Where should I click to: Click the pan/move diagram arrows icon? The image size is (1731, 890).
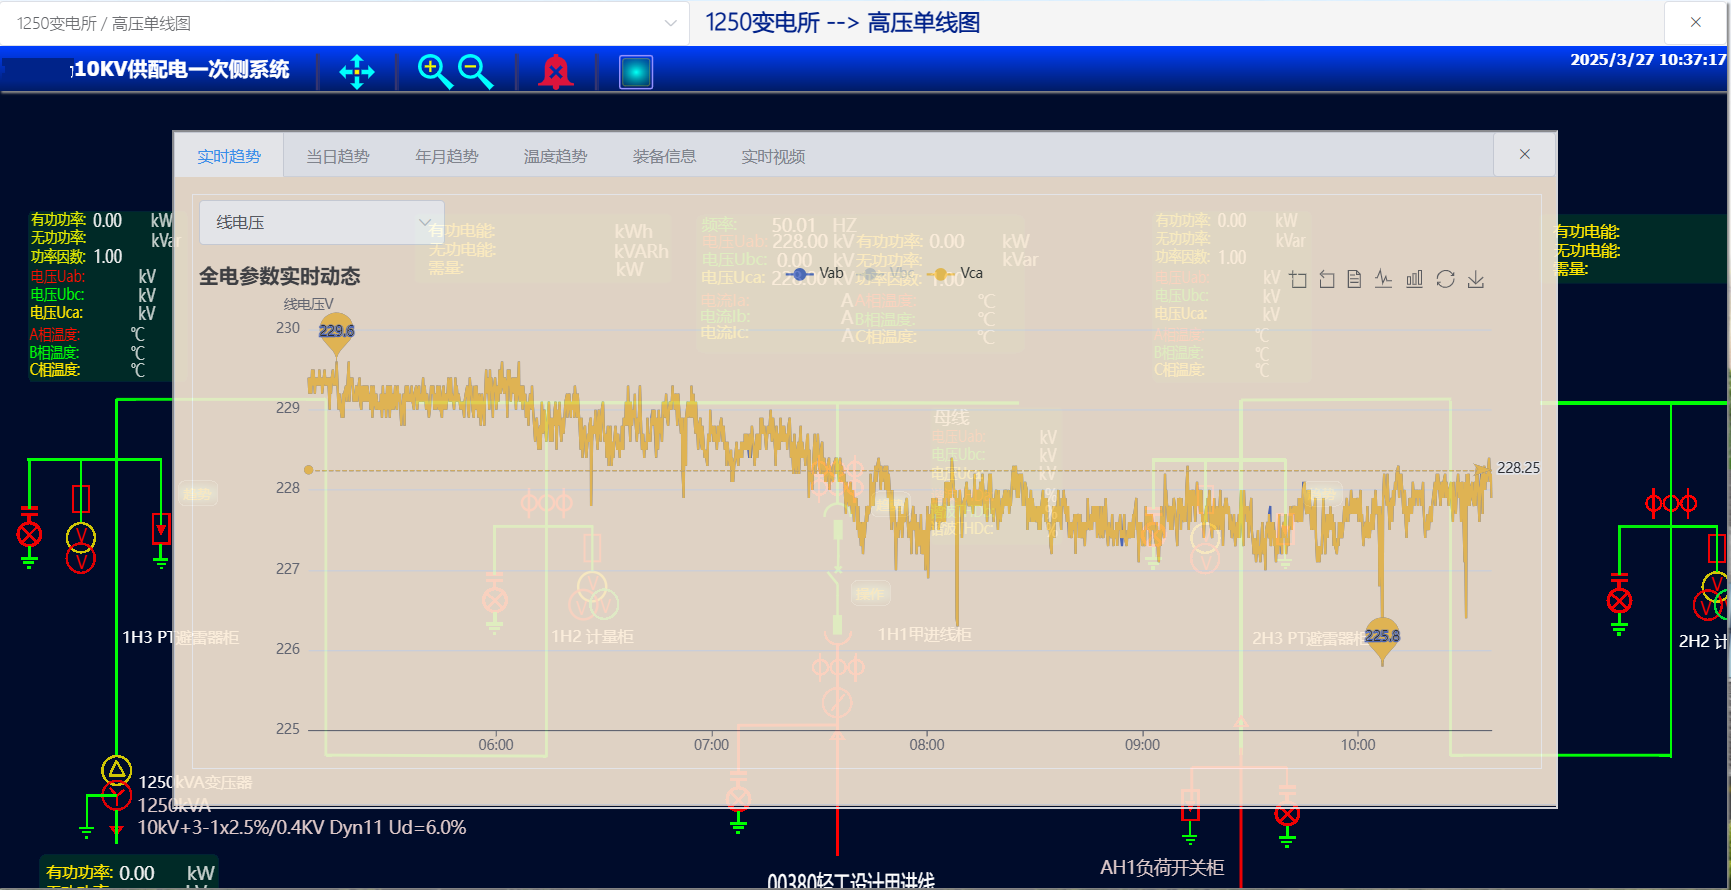[x=357, y=72]
